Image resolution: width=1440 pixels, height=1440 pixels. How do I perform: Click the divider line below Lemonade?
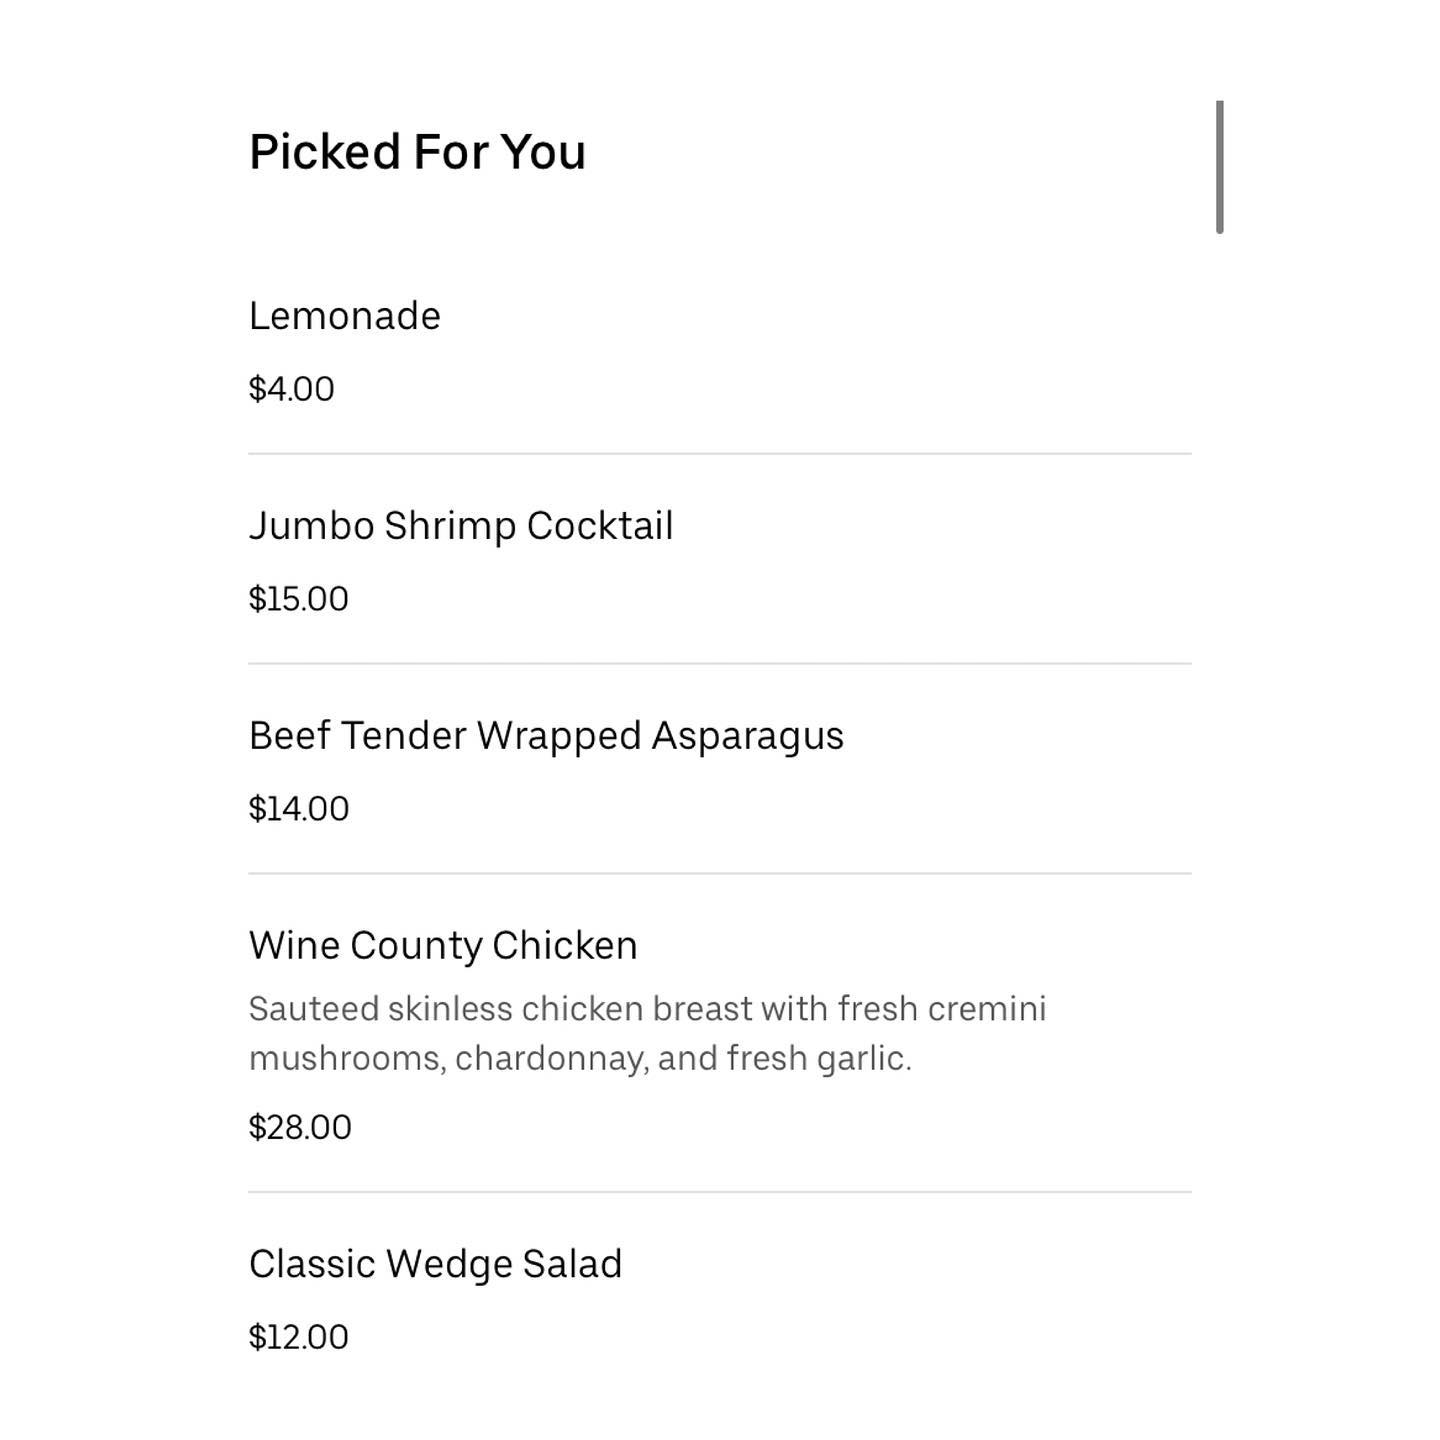(720, 454)
